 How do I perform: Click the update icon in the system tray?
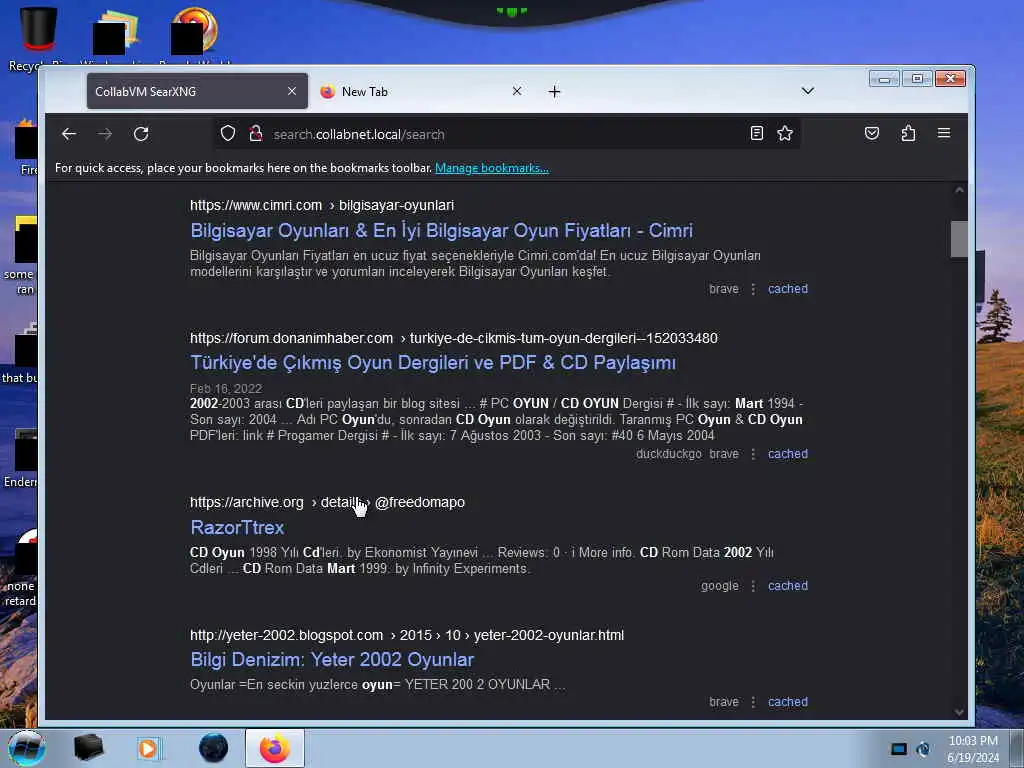point(923,749)
